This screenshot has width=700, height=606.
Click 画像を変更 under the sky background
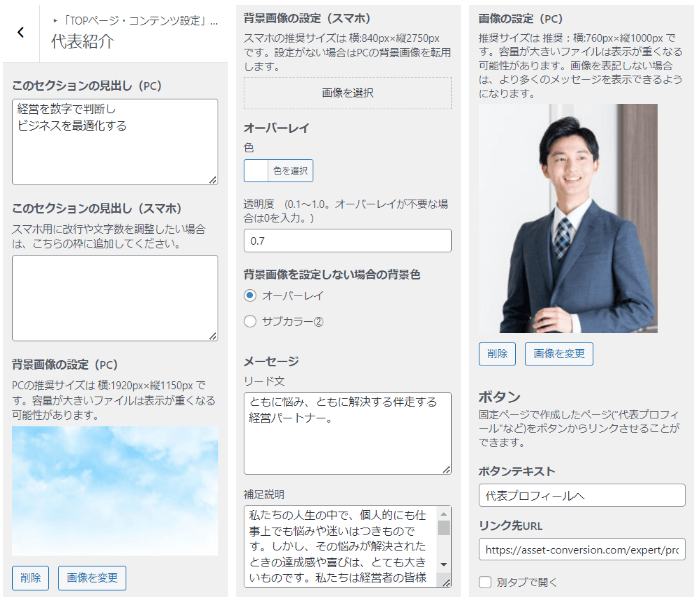pos(92,578)
